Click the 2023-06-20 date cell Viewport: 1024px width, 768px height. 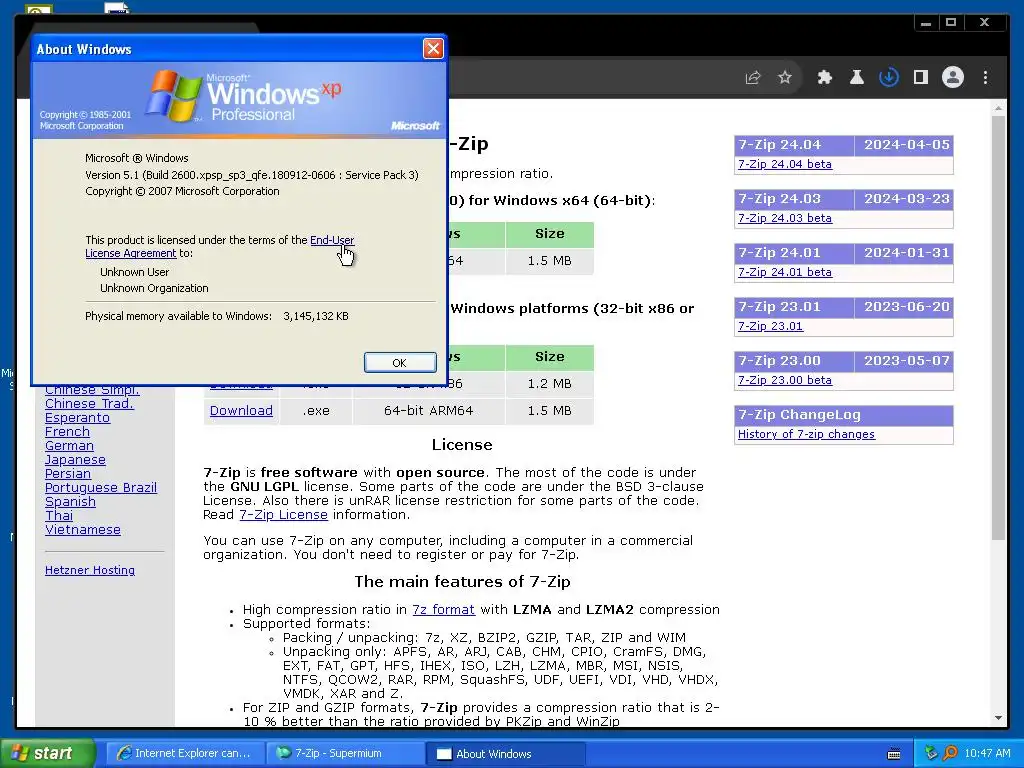point(906,307)
